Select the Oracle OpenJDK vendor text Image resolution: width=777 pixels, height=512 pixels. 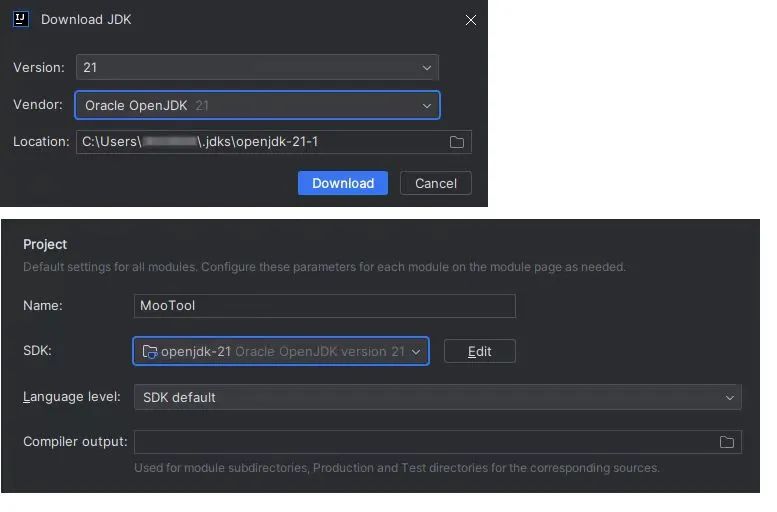(x=136, y=105)
